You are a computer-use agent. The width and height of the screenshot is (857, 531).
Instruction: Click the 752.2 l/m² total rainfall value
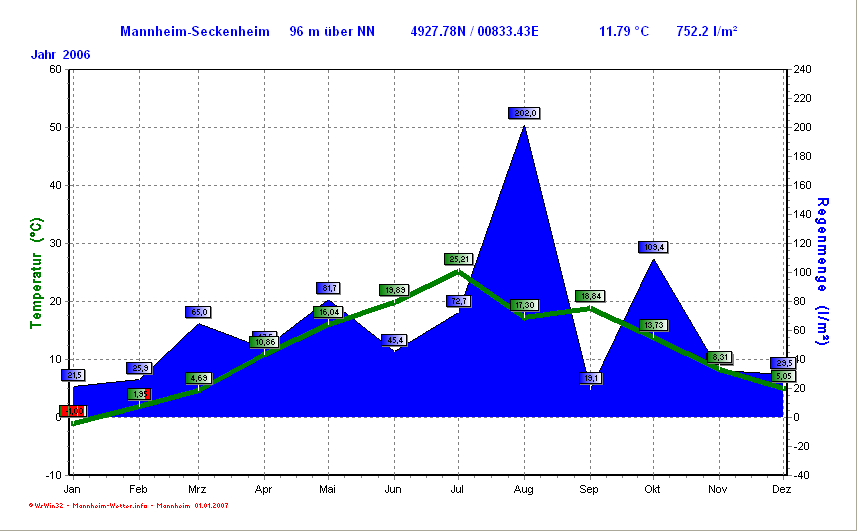point(707,32)
